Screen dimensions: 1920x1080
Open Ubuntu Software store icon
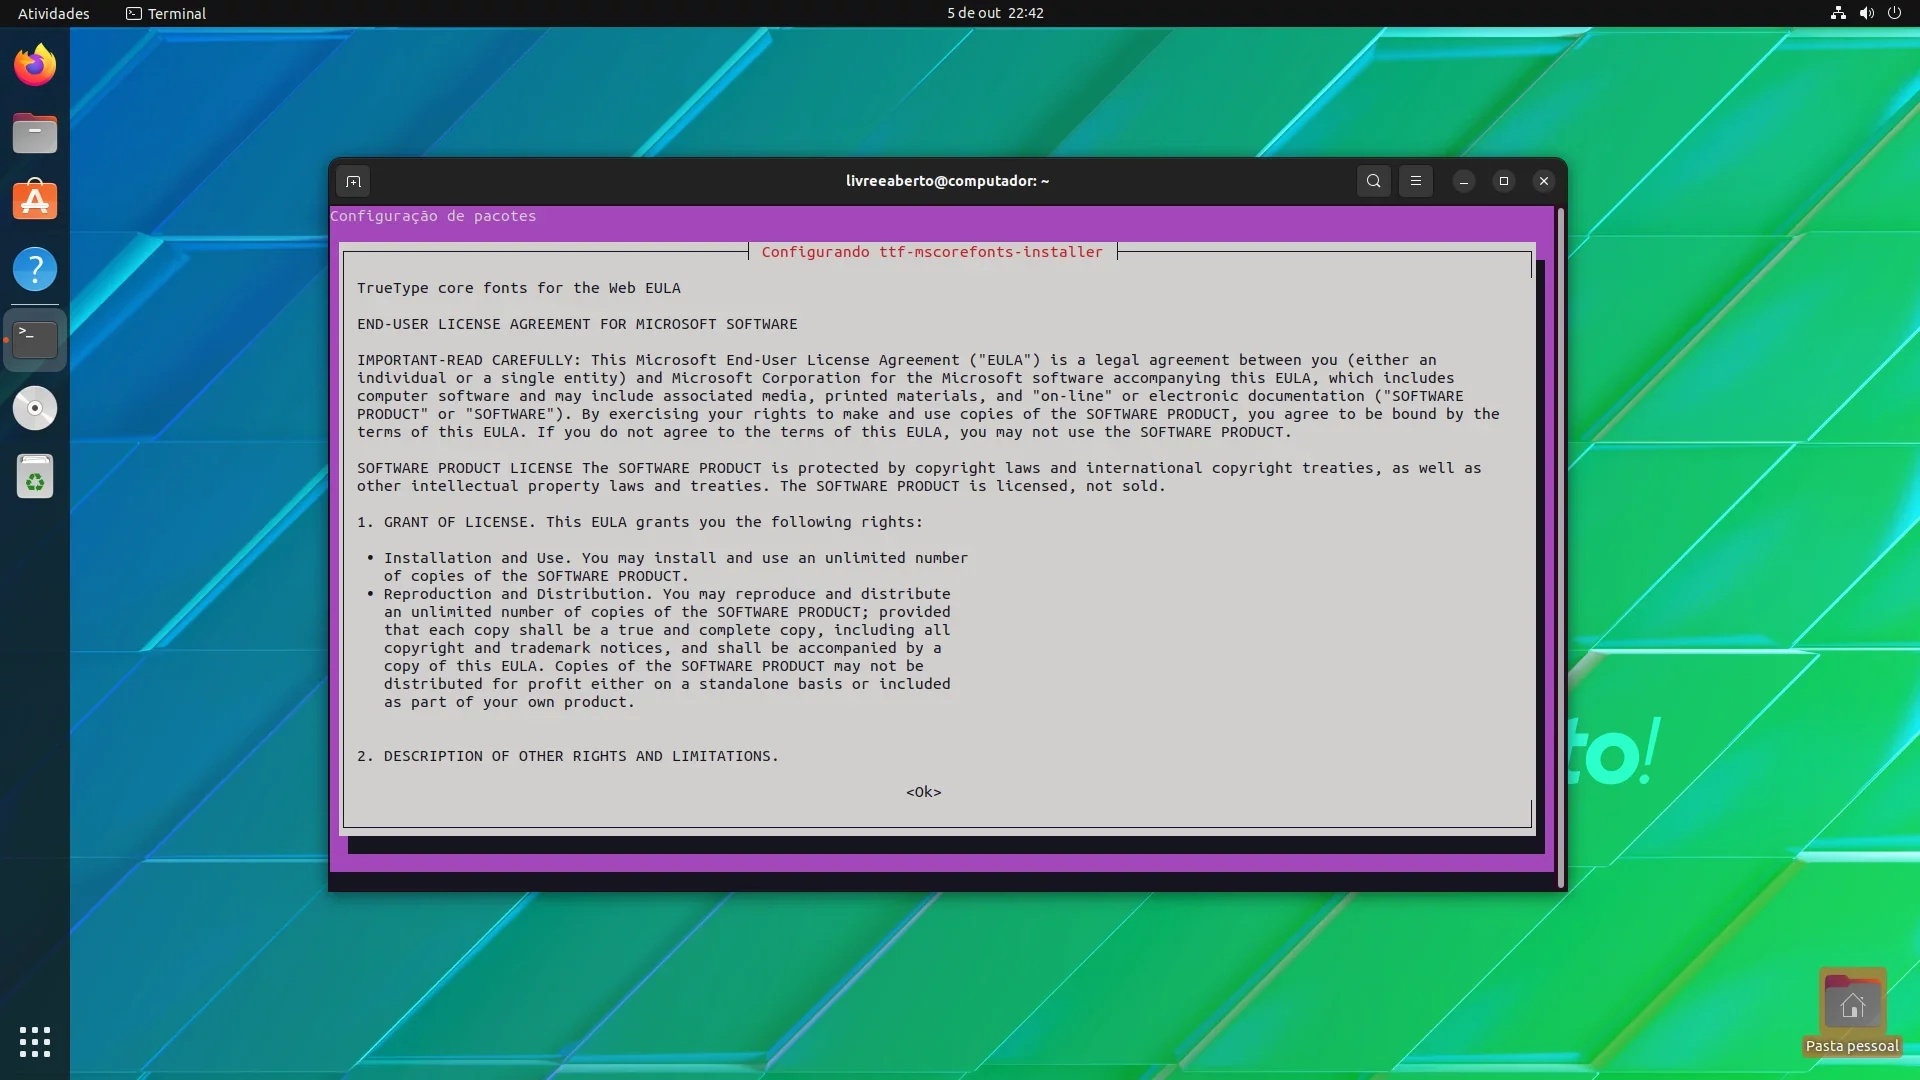[35, 201]
